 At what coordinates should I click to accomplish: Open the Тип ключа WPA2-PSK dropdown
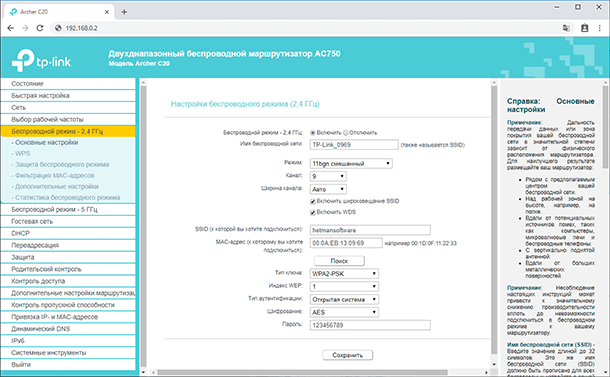[x=344, y=274]
